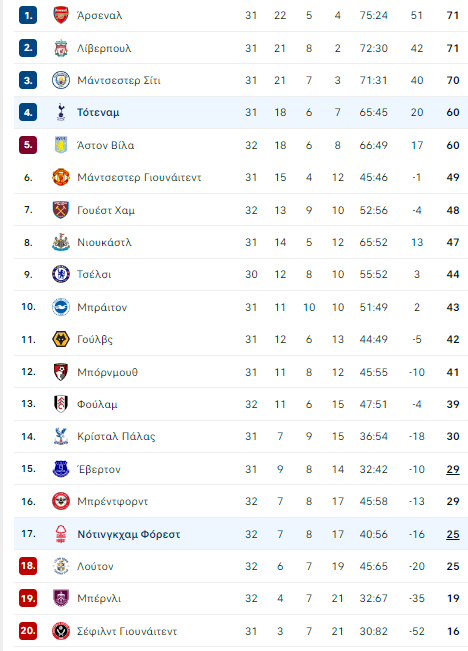Click the Νιουκάστλ team name

pos(104,242)
